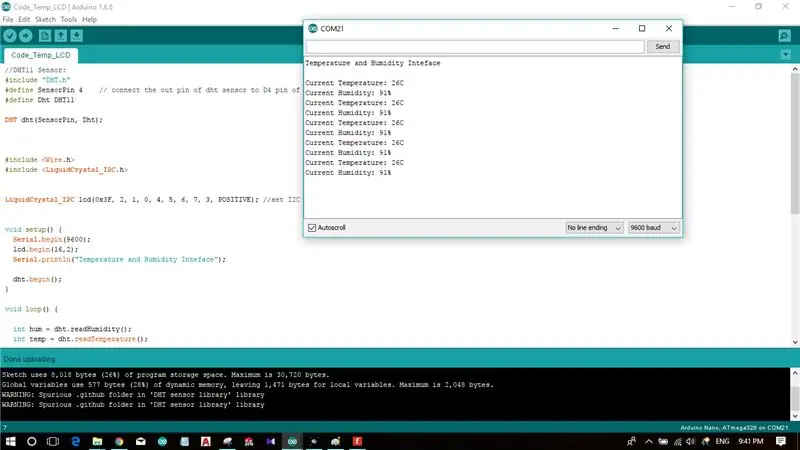Open a sketch using the up-arrow icon

tap(61, 36)
